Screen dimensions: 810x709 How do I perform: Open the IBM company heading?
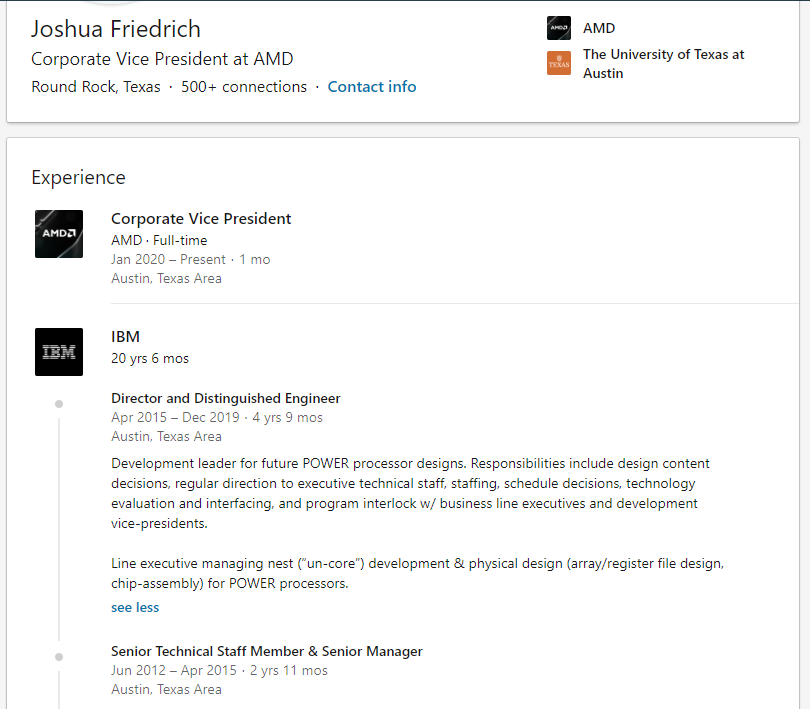[126, 337]
